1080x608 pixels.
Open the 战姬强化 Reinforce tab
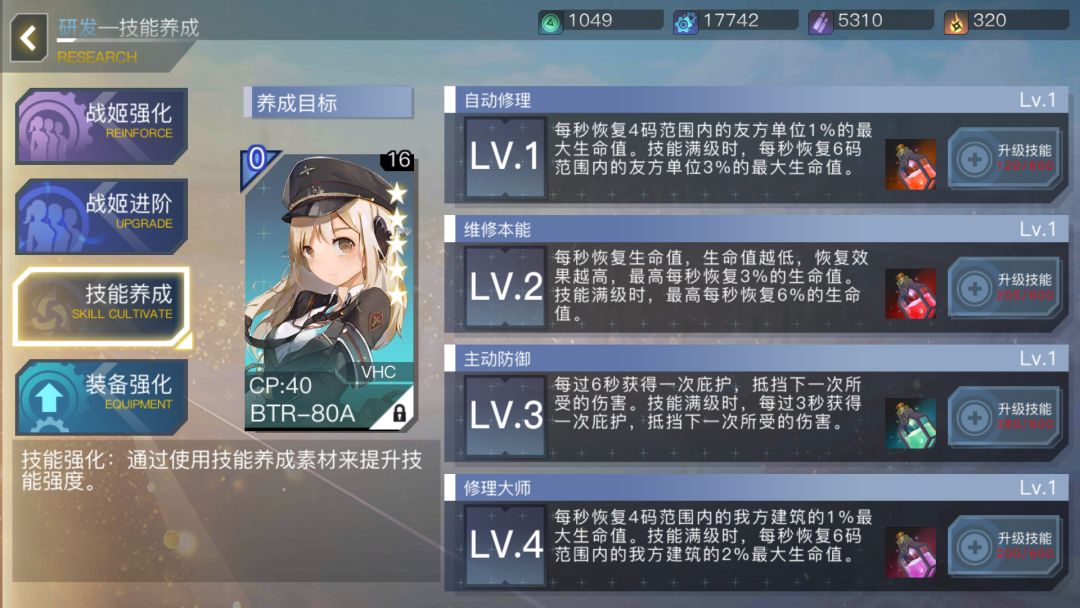coord(101,126)
